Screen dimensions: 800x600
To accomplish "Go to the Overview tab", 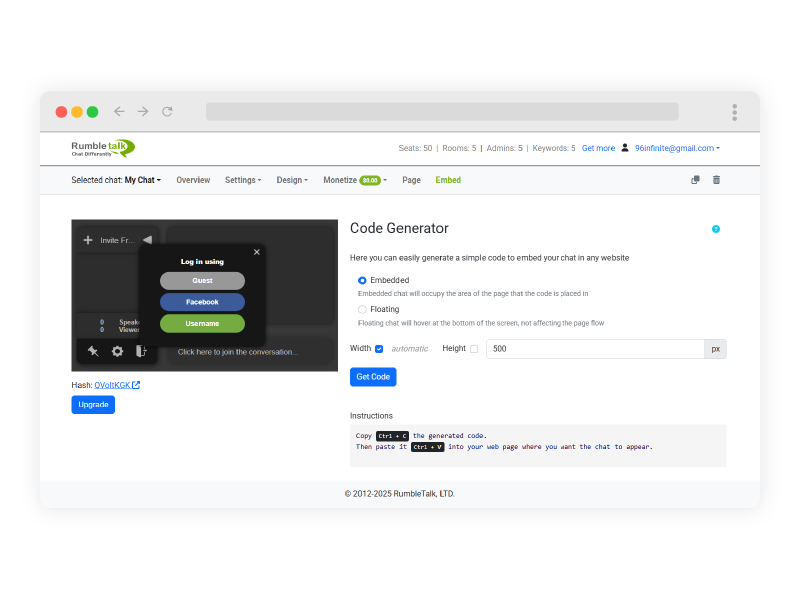I will click(193, 180).
